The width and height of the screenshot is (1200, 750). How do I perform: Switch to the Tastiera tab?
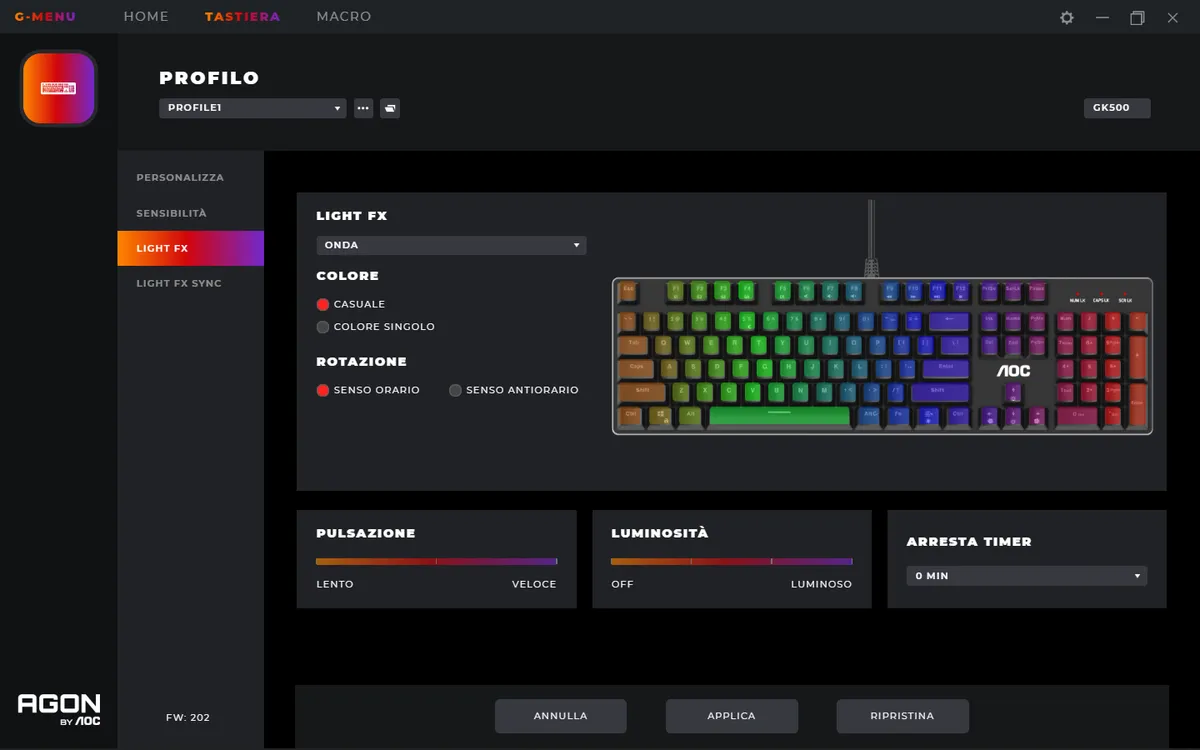click(x=242, y=17)
